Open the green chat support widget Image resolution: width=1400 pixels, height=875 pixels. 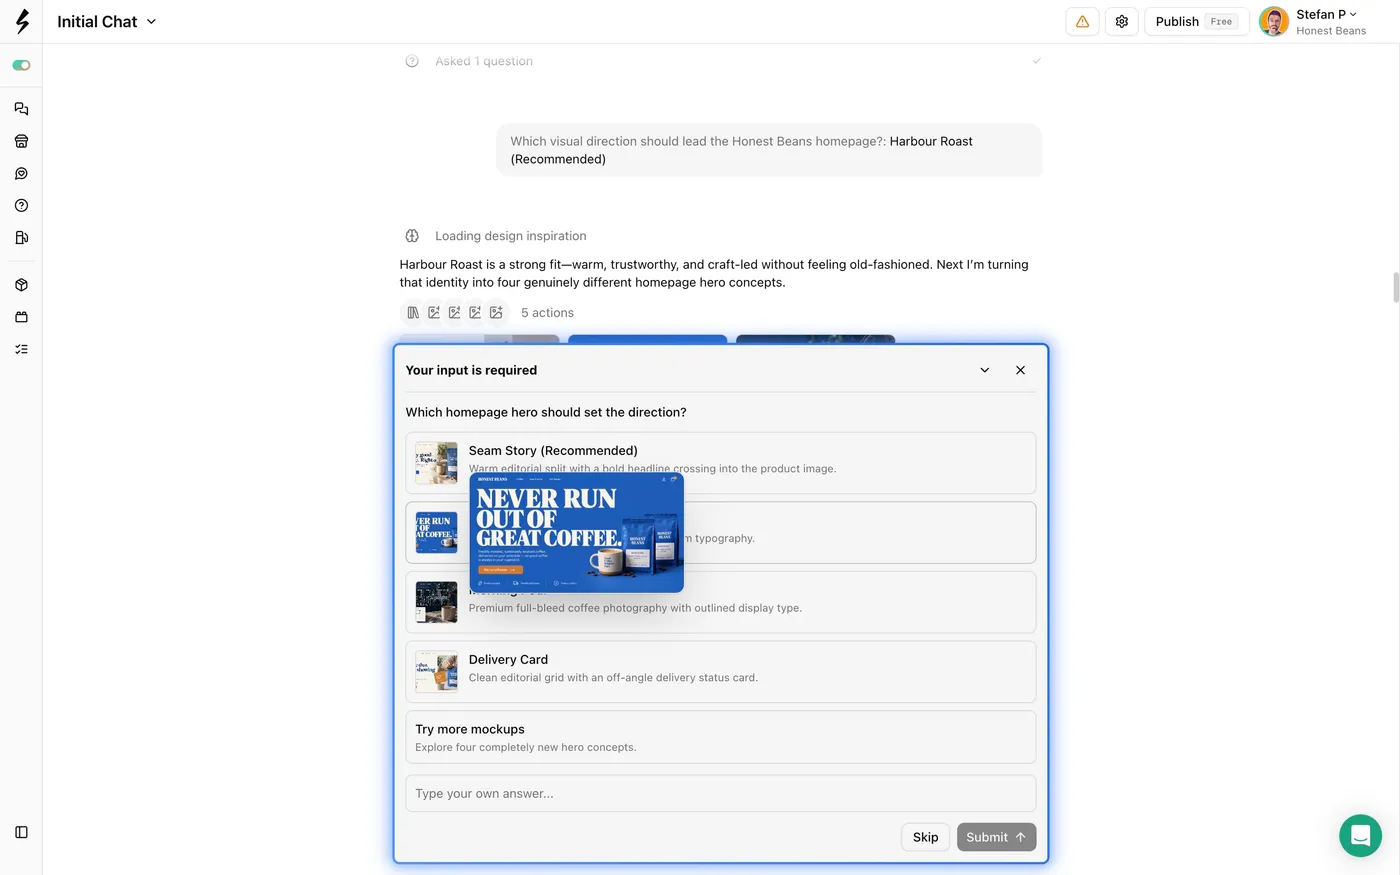1360,835
